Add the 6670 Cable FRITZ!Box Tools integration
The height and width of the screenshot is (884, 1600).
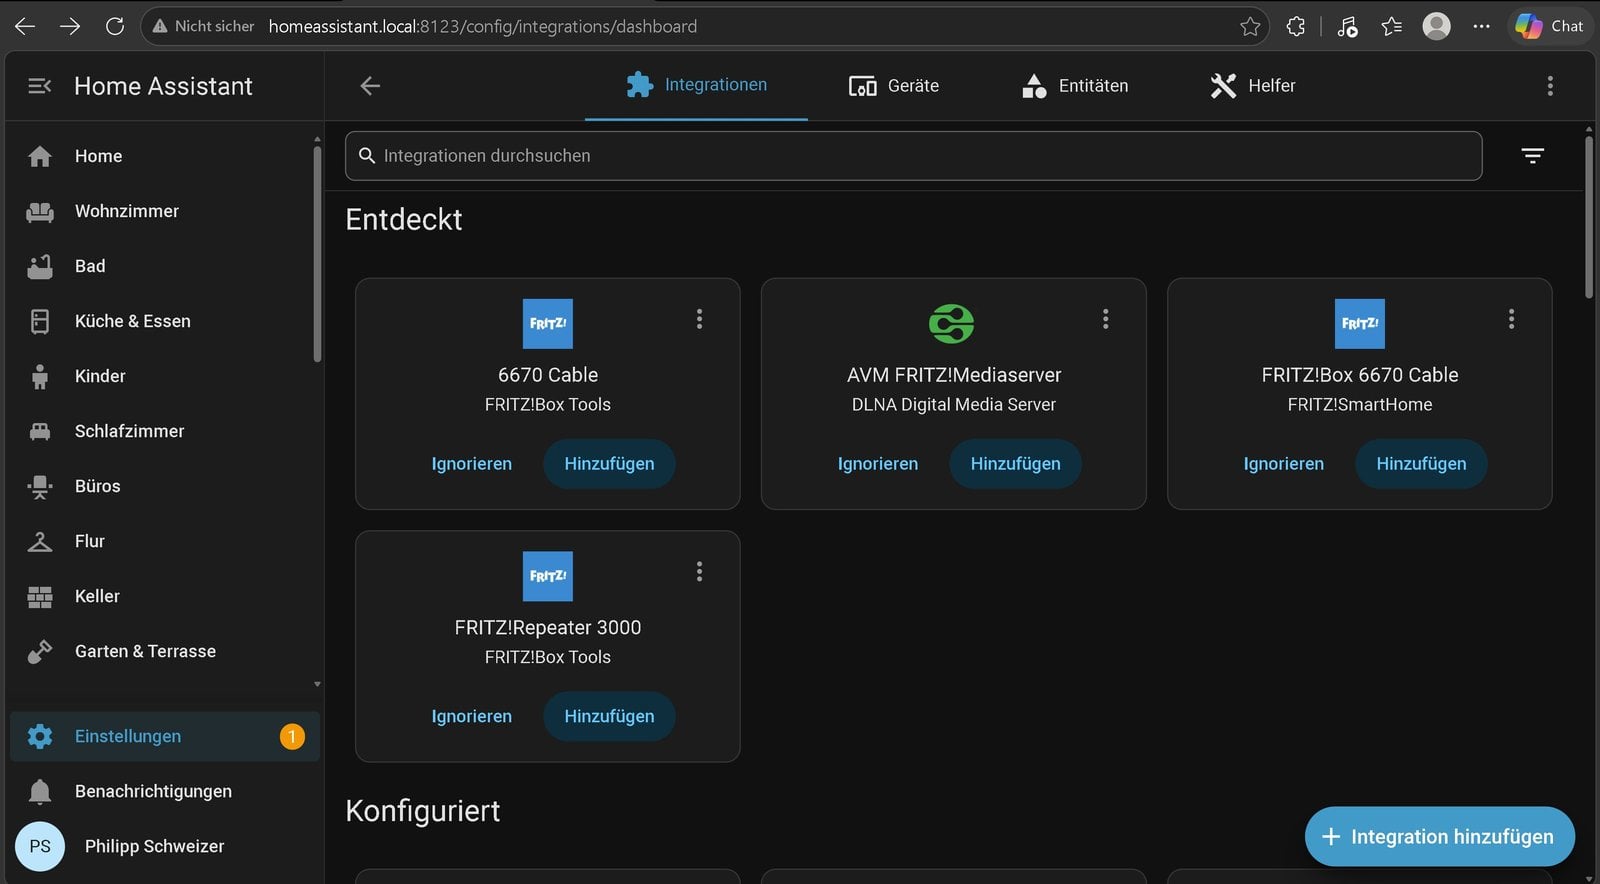[609, 464]
